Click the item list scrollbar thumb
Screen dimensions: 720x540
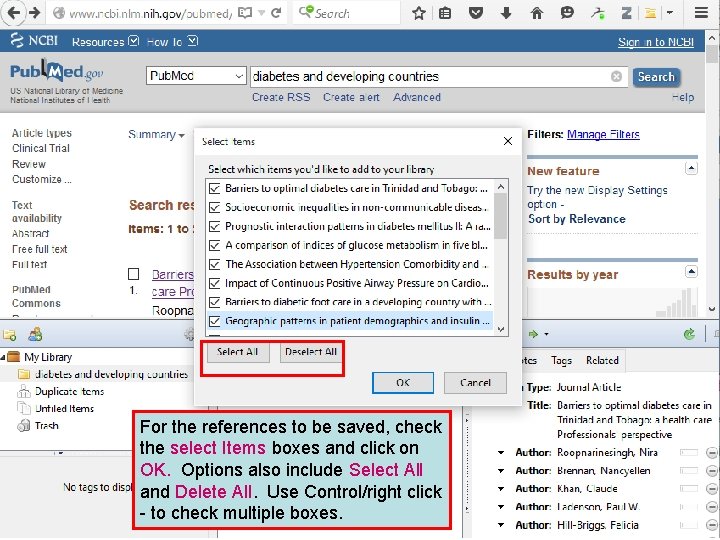point(501,216)
